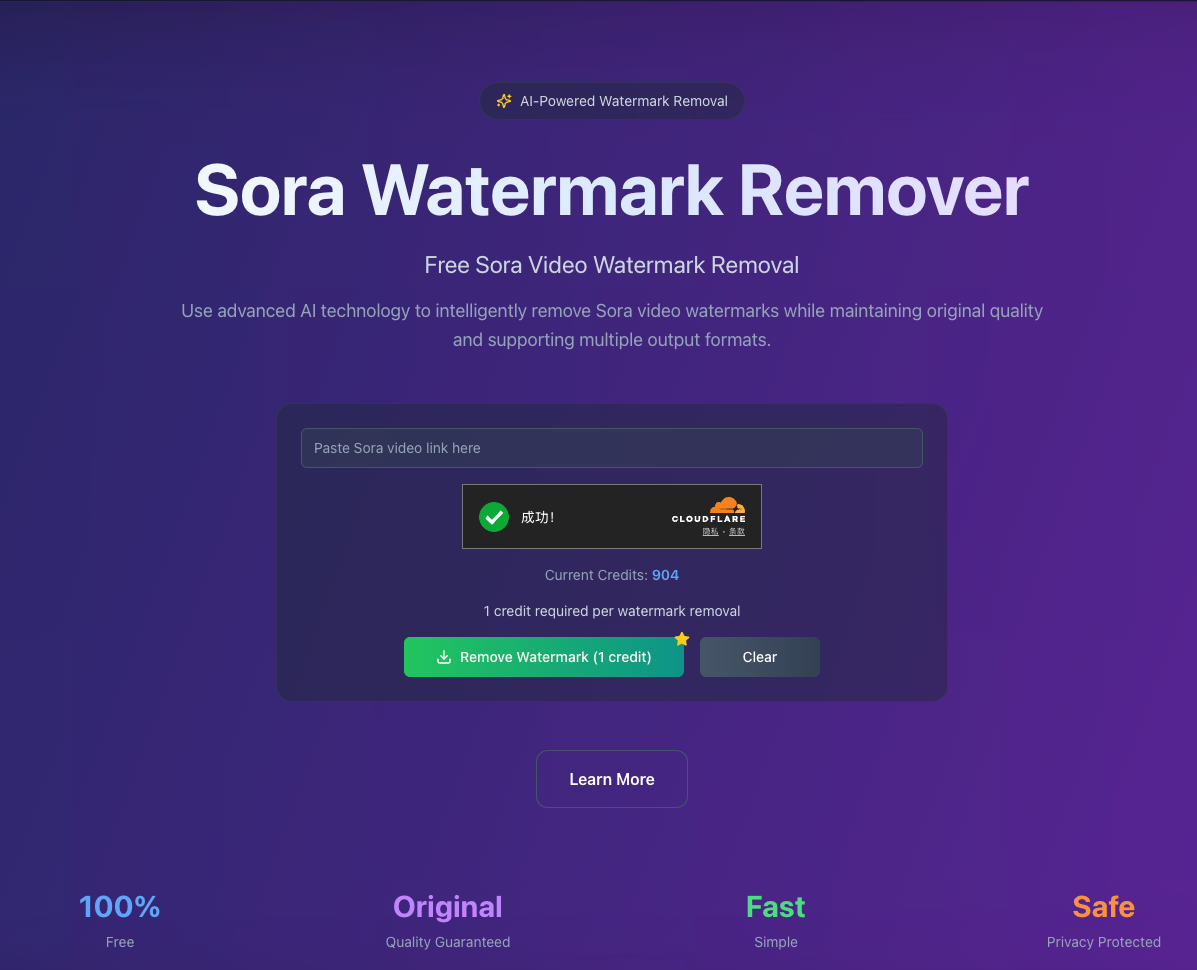Click the download icon on the Remove Watermark button
Image resolution: width=1197 pixels, height=970 pixels.
pyautogui.click(x=444, y=657)
